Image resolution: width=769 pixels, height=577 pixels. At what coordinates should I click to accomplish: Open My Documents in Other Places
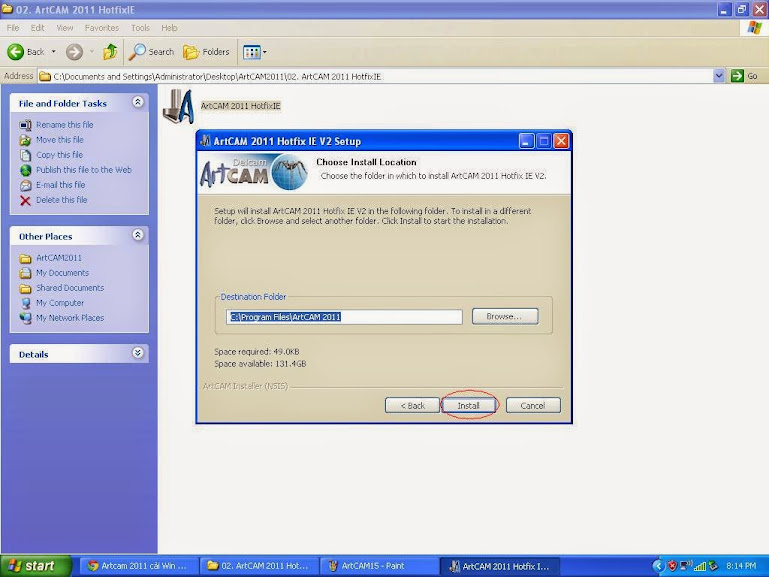tap(62, 273)
